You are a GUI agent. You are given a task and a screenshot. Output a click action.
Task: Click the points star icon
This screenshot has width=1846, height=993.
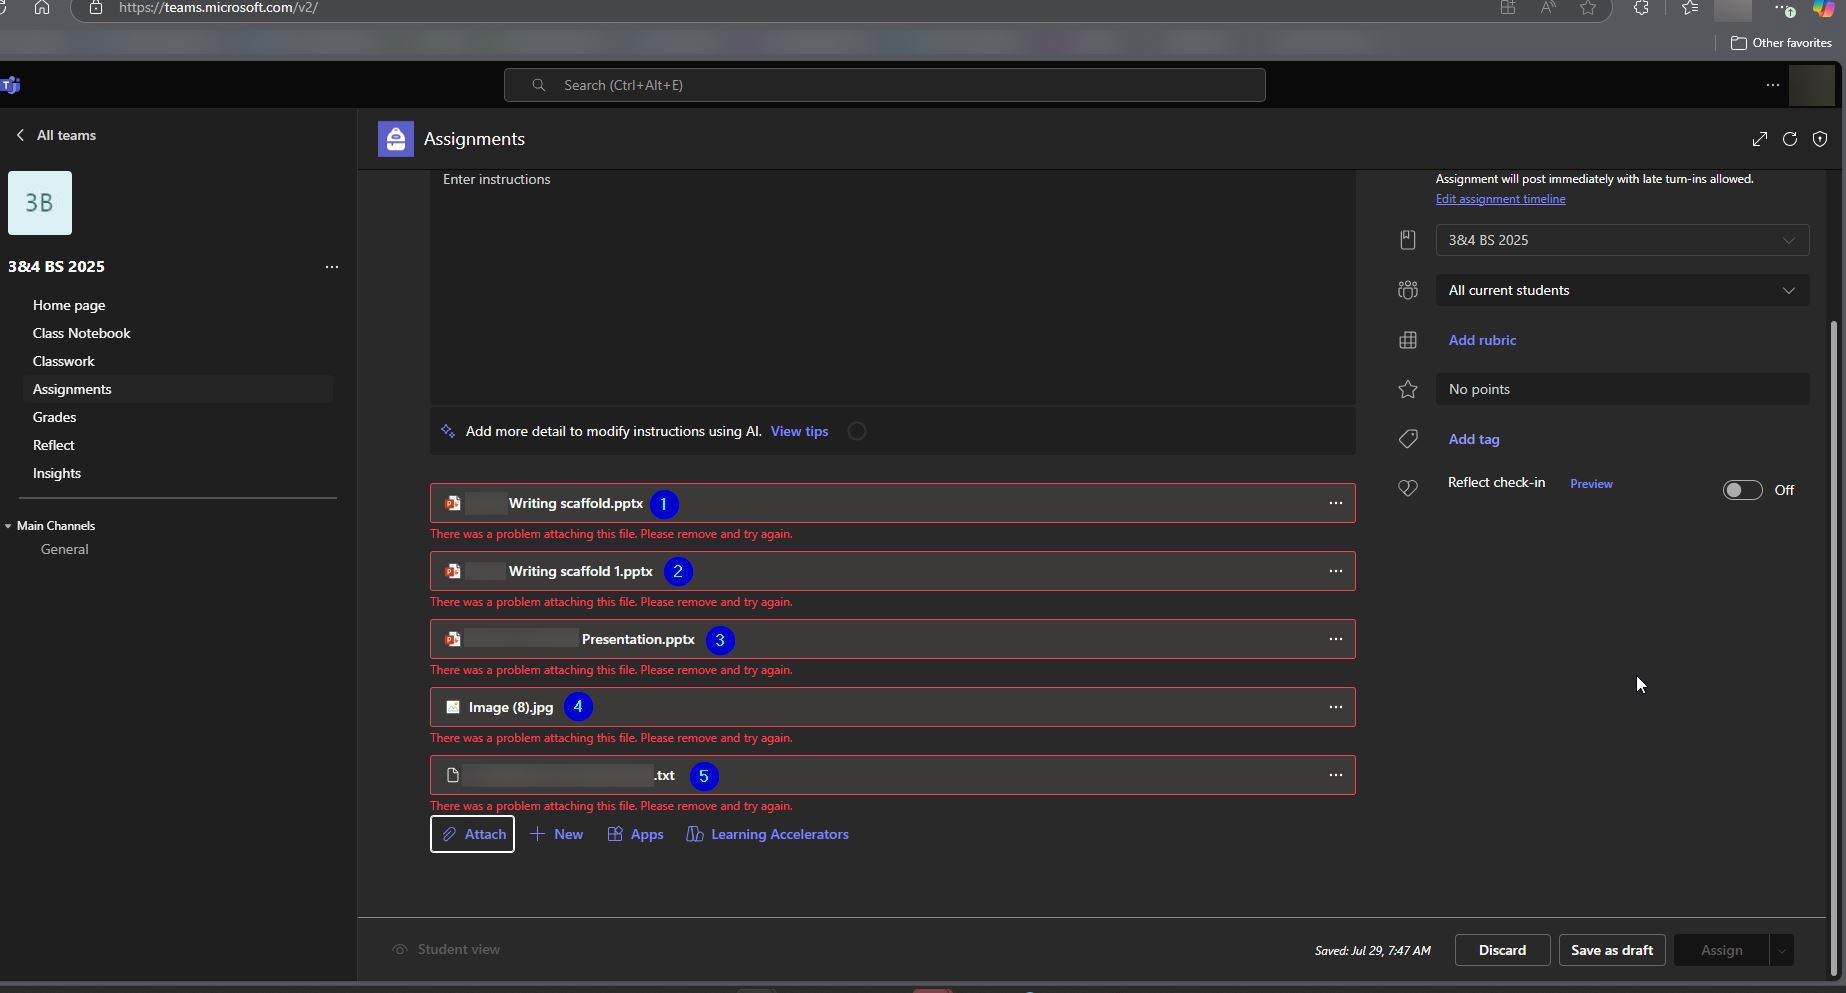tap(1408, 389)
